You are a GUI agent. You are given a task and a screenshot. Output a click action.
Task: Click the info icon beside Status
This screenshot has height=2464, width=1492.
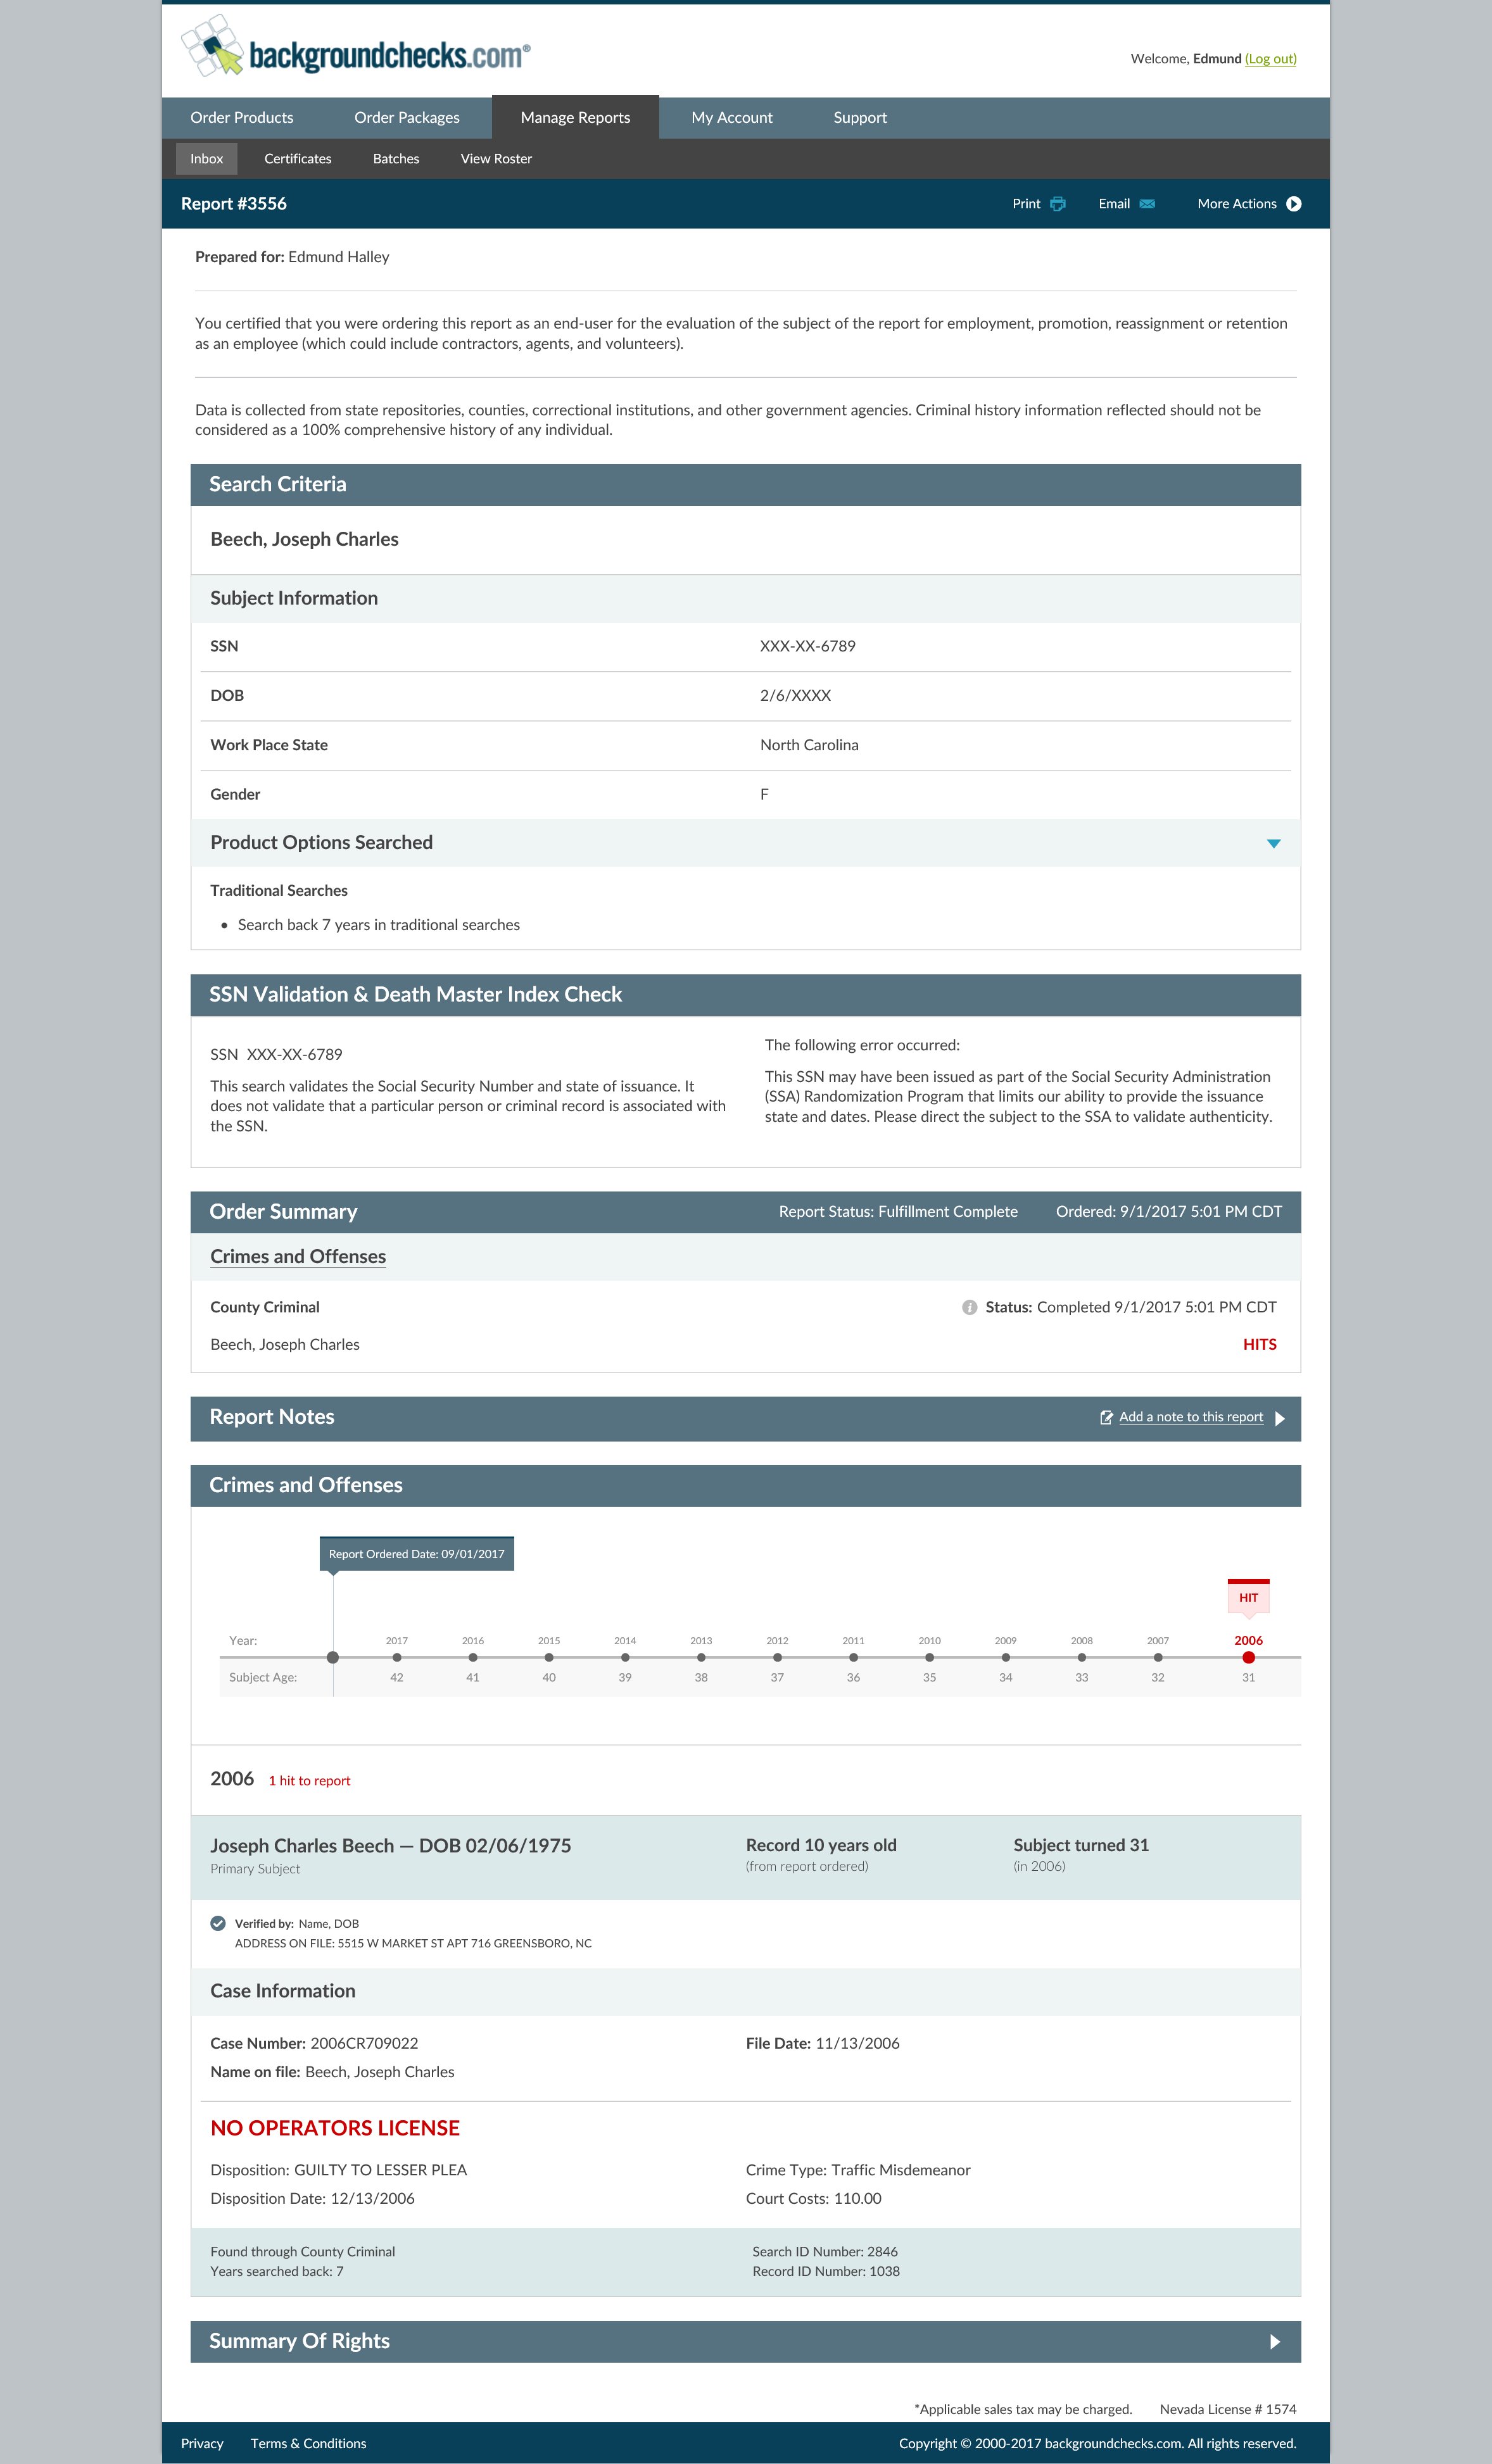[969, 1307]
